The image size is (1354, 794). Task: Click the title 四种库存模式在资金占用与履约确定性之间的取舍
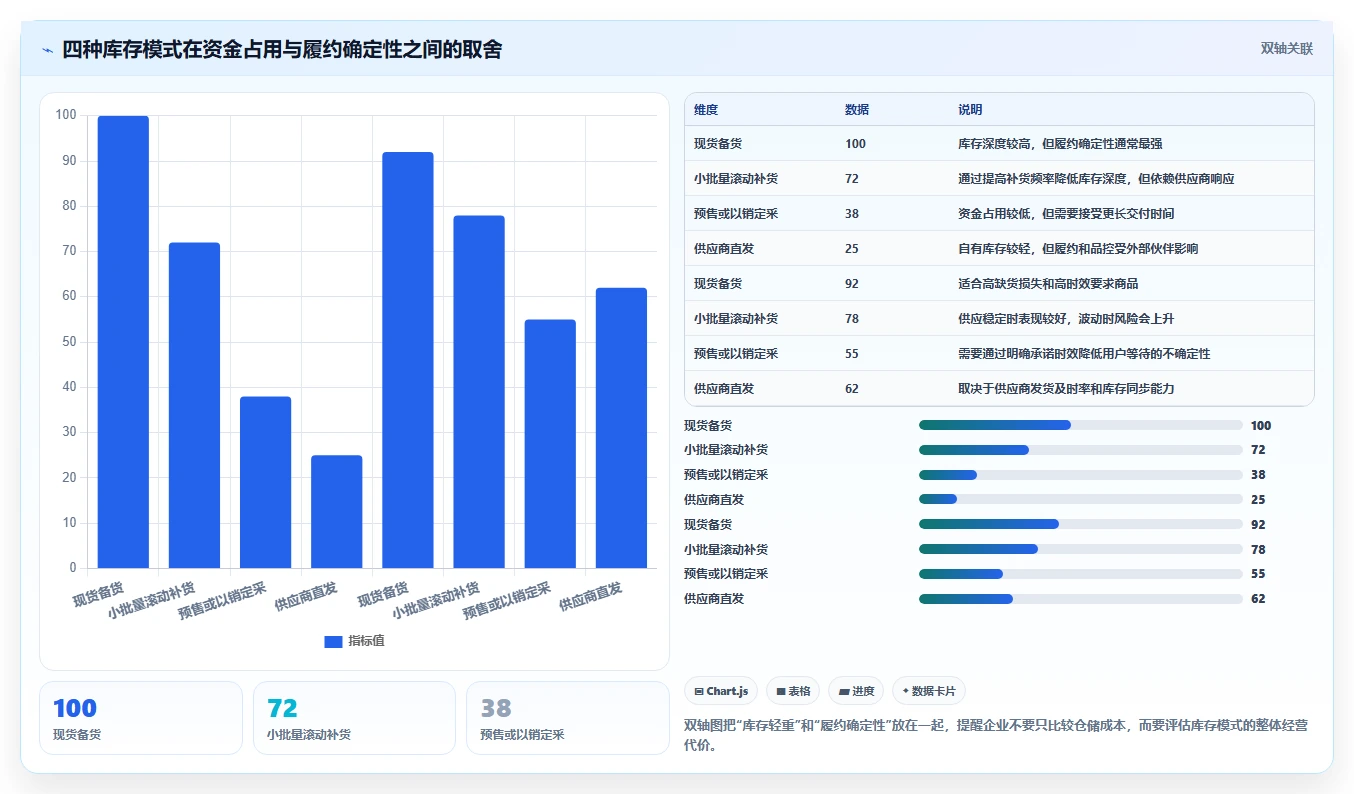tap(282, 49)
